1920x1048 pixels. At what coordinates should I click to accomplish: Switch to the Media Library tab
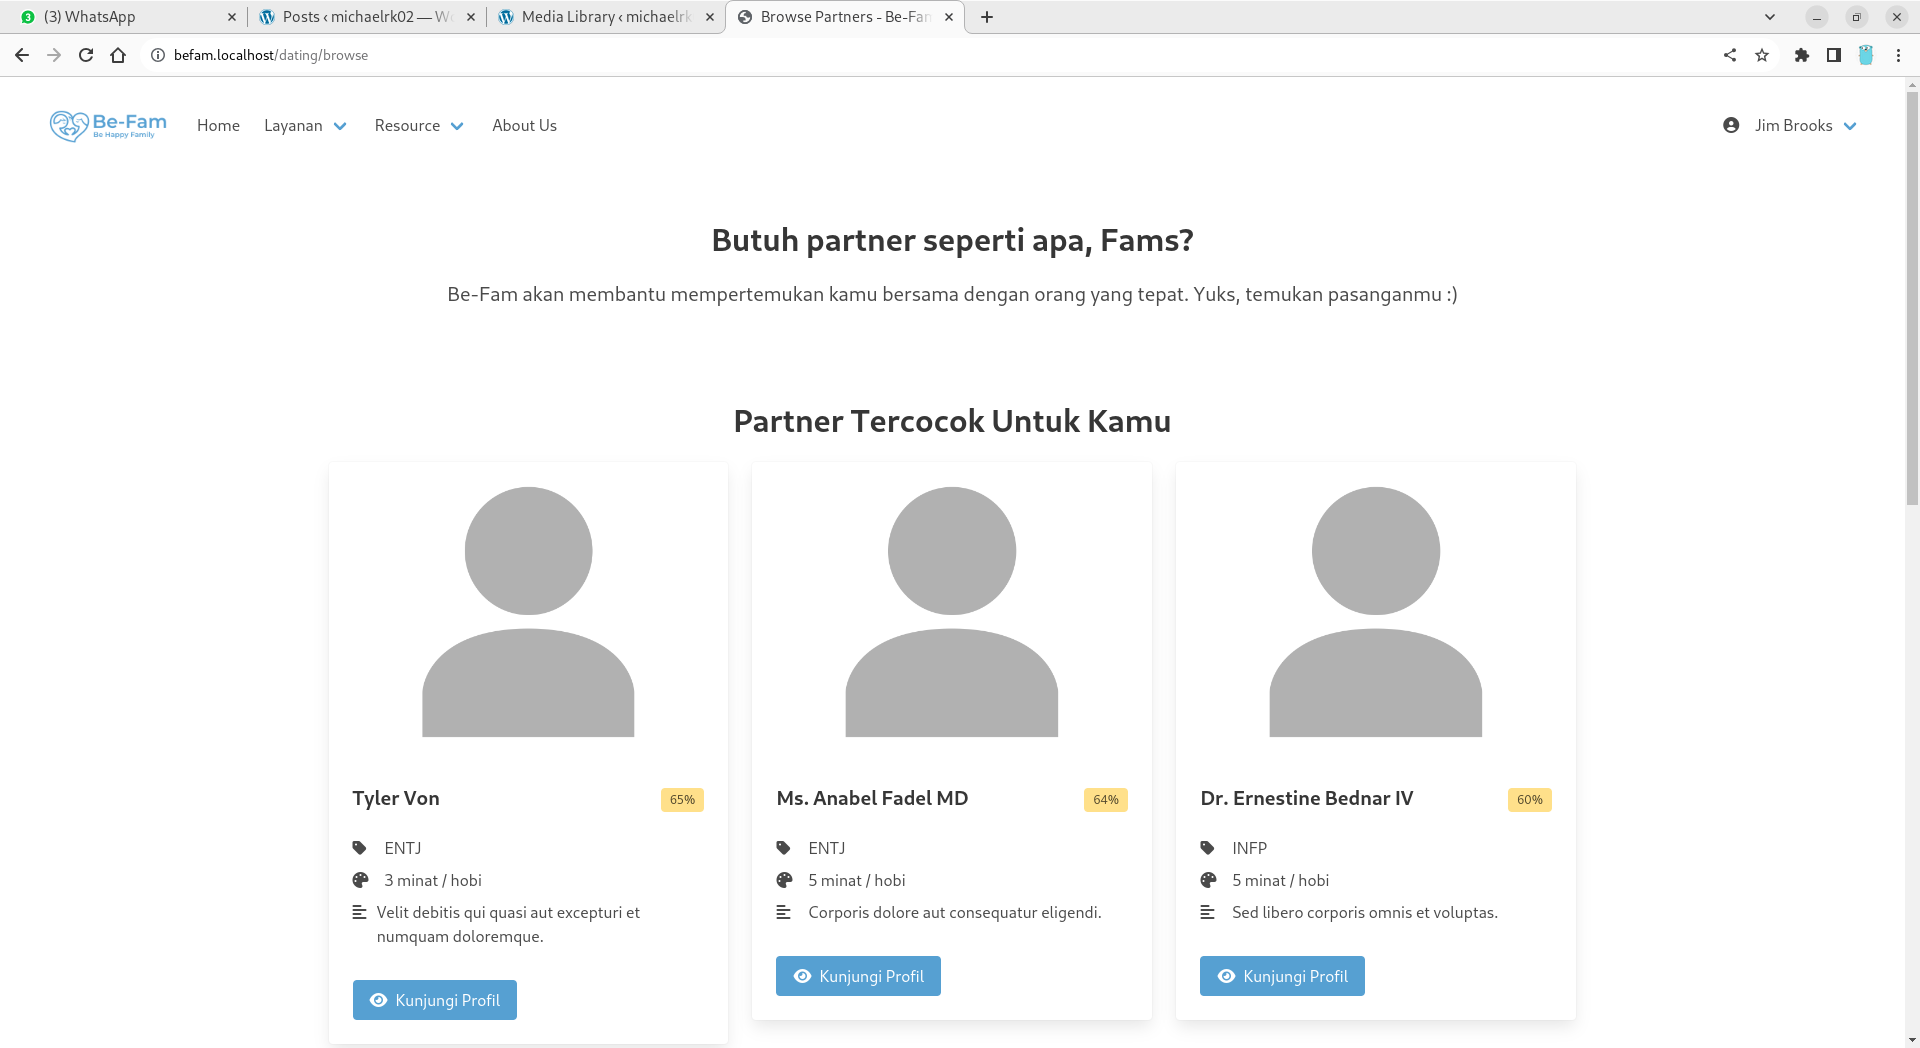pos(605,17)
